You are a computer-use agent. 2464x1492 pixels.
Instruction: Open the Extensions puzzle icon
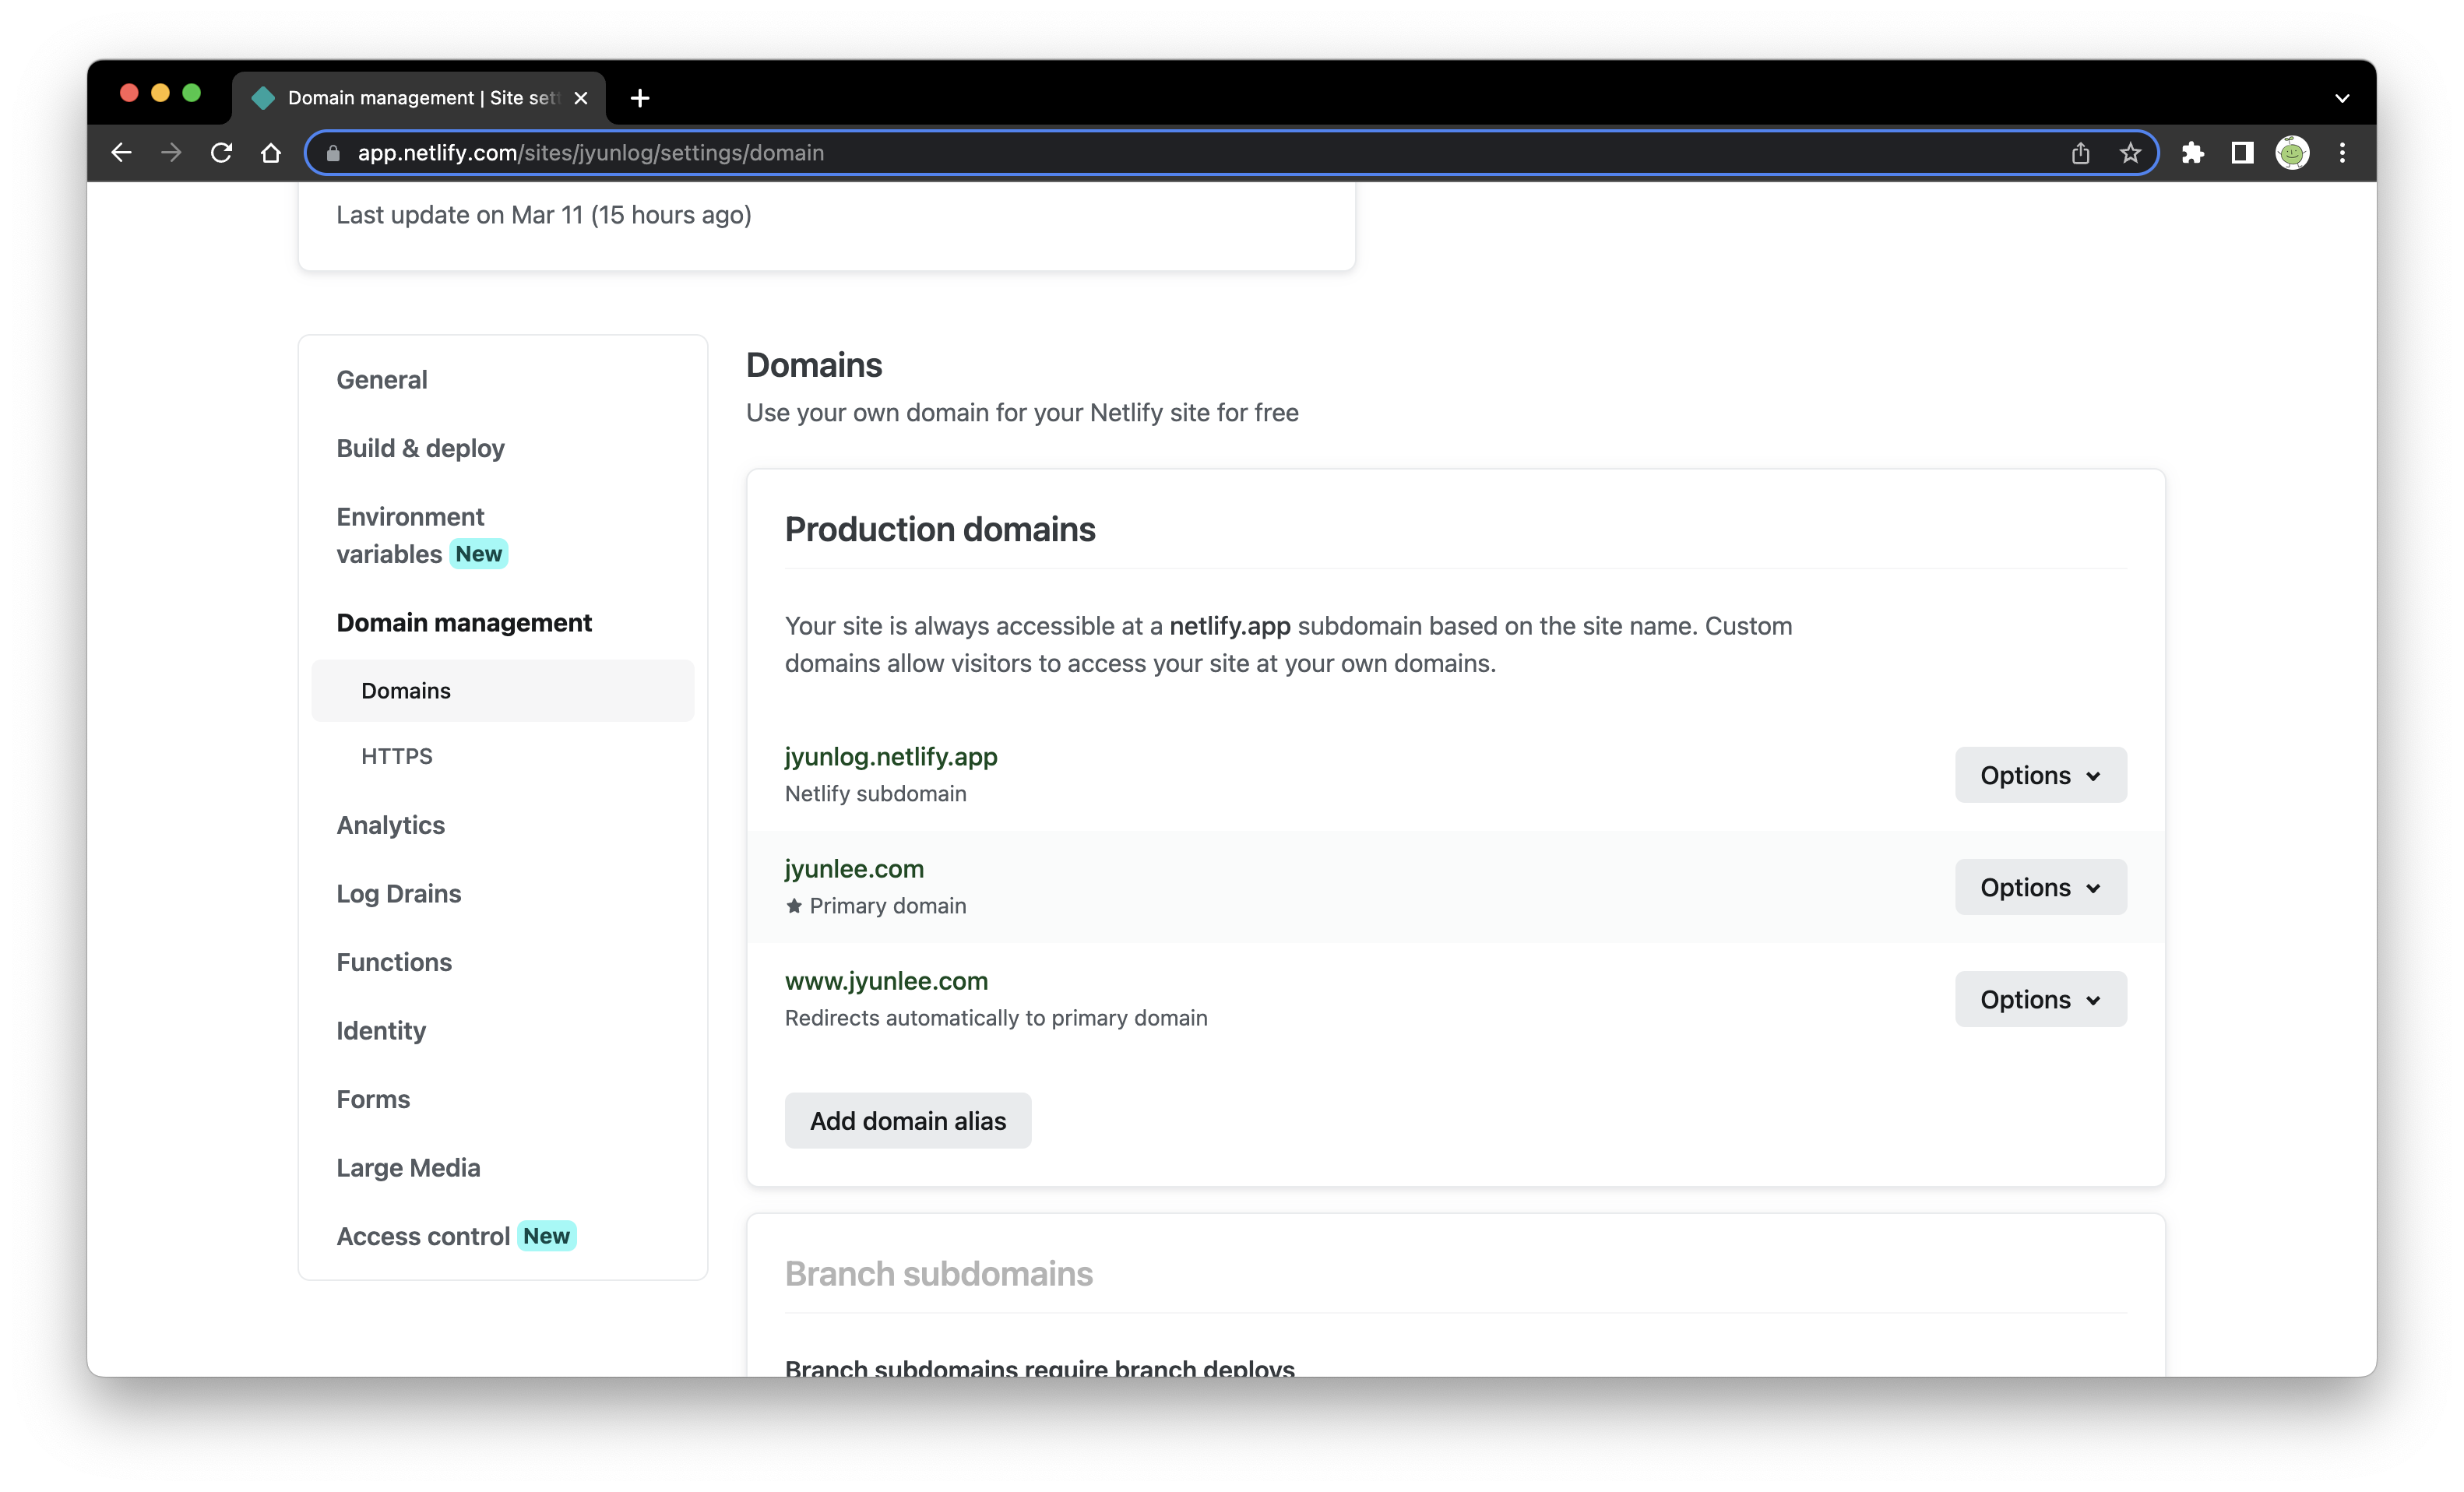click(x=2192, y=153)
